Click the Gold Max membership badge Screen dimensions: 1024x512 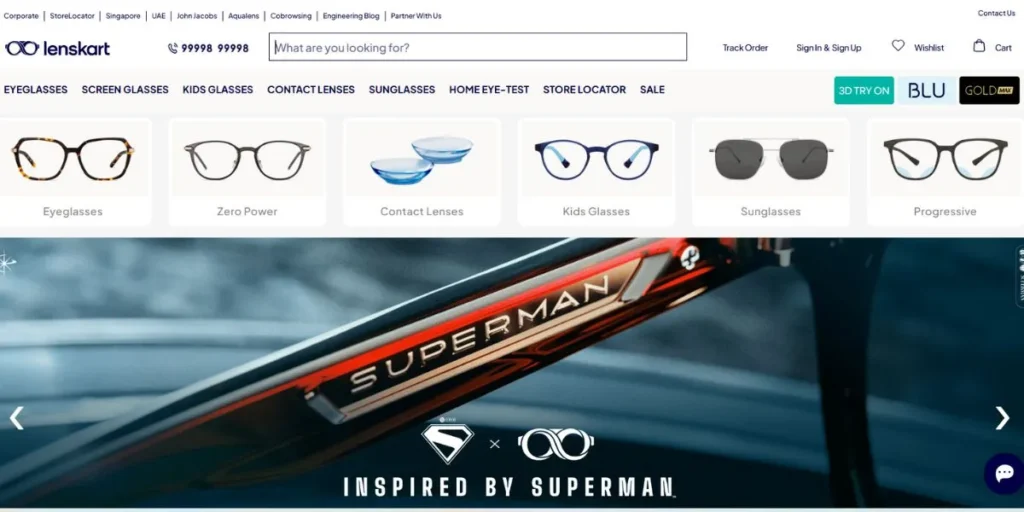(x=989, y=90)
